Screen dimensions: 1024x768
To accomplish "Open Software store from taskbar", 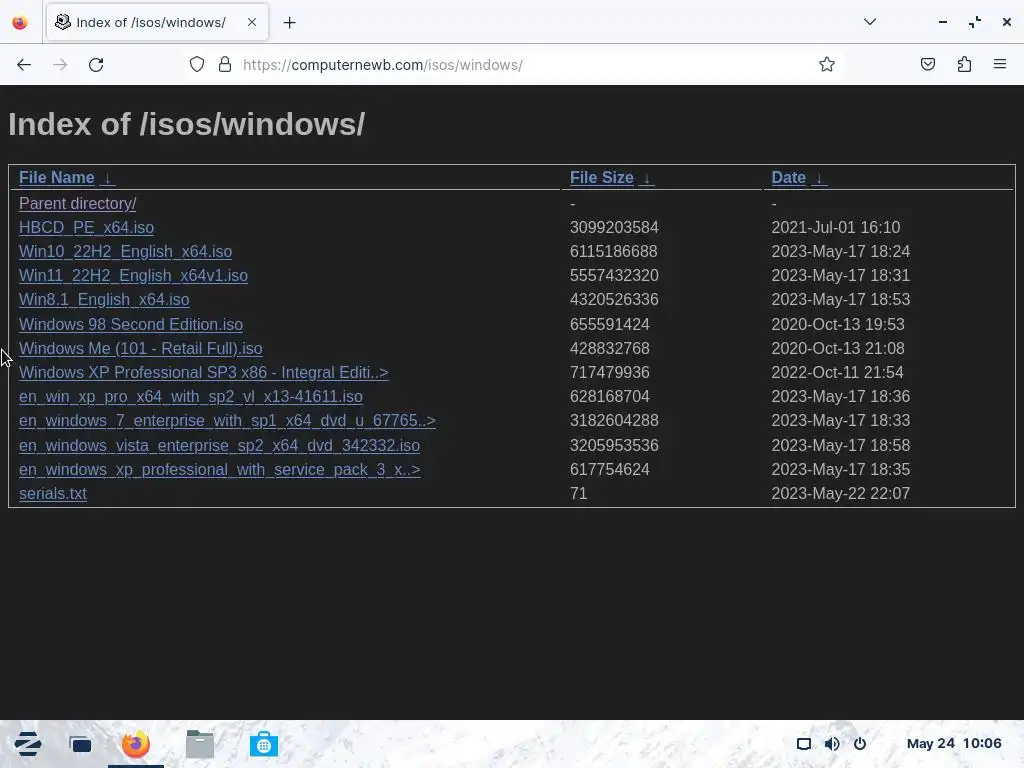I will (264, 744).
